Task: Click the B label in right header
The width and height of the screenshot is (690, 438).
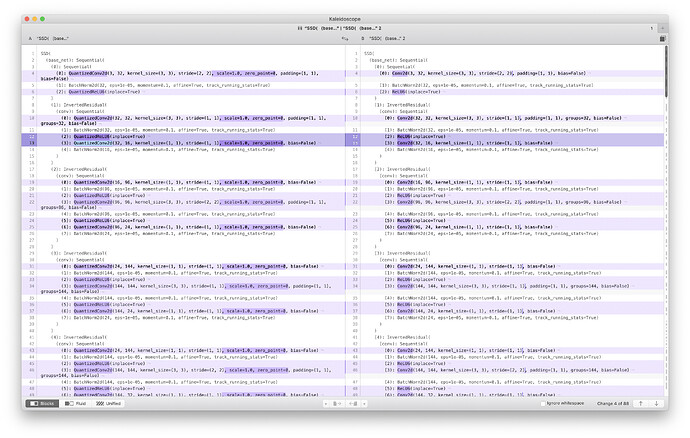Action: pyautogui.click(x=362, y=40)
